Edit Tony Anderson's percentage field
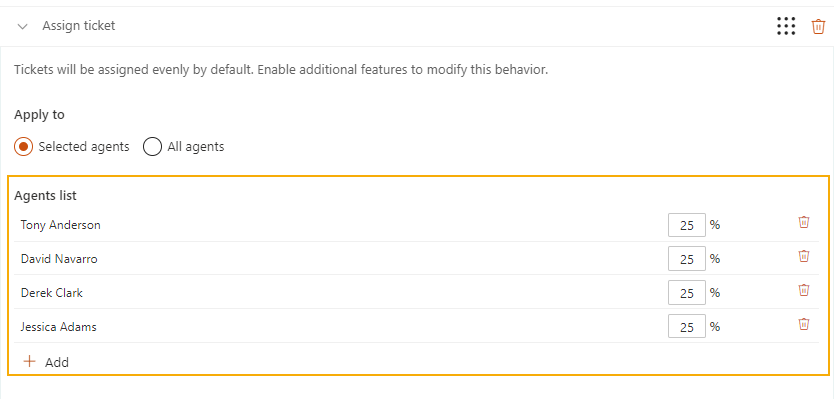Viewport: 837px width, 399px height. pyautogui.click(x=686, y=225)
